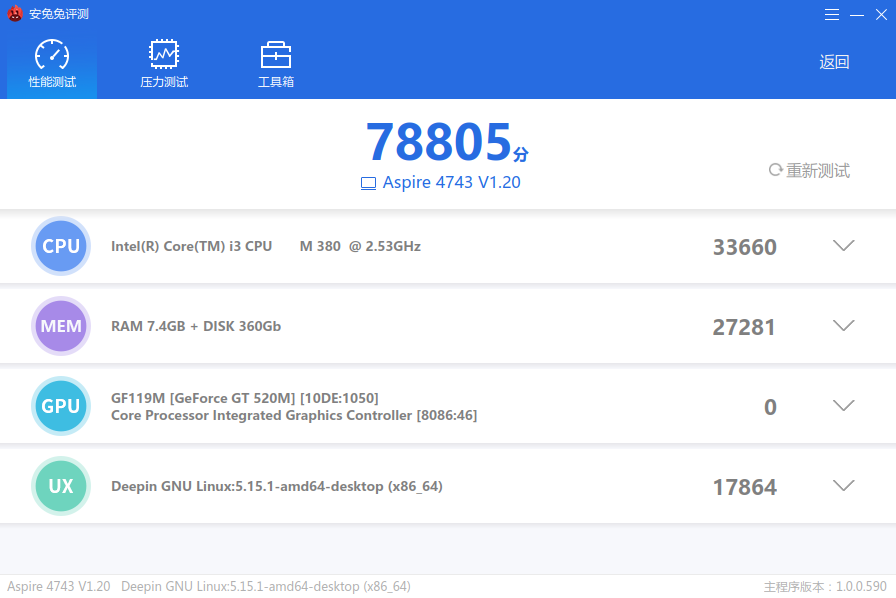This screenshot has height=598, width=896.
Task: Select the Deepin GNU Linux UX description
Action: click(277, 487)
